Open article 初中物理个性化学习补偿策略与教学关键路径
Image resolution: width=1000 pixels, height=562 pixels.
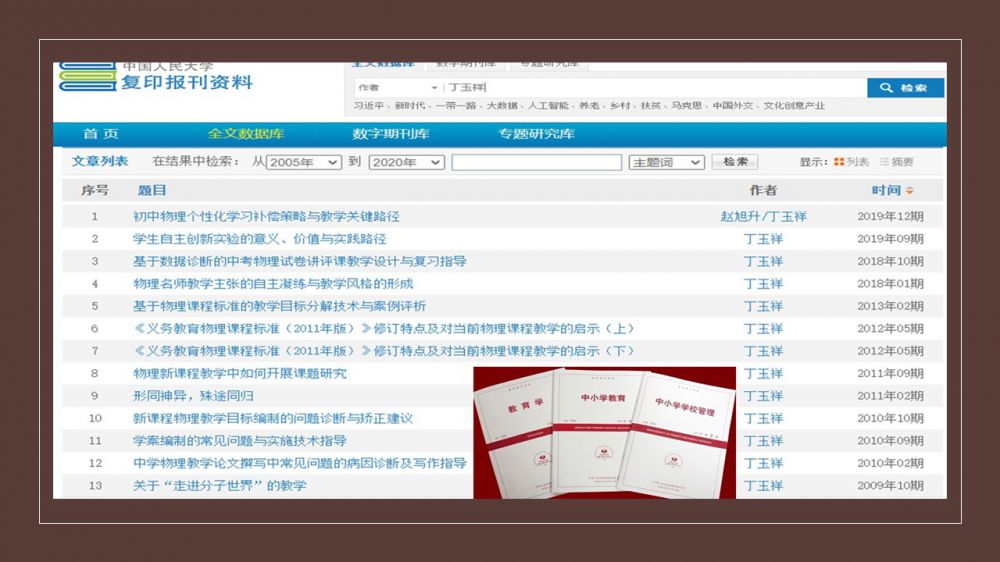click(266, 216)
